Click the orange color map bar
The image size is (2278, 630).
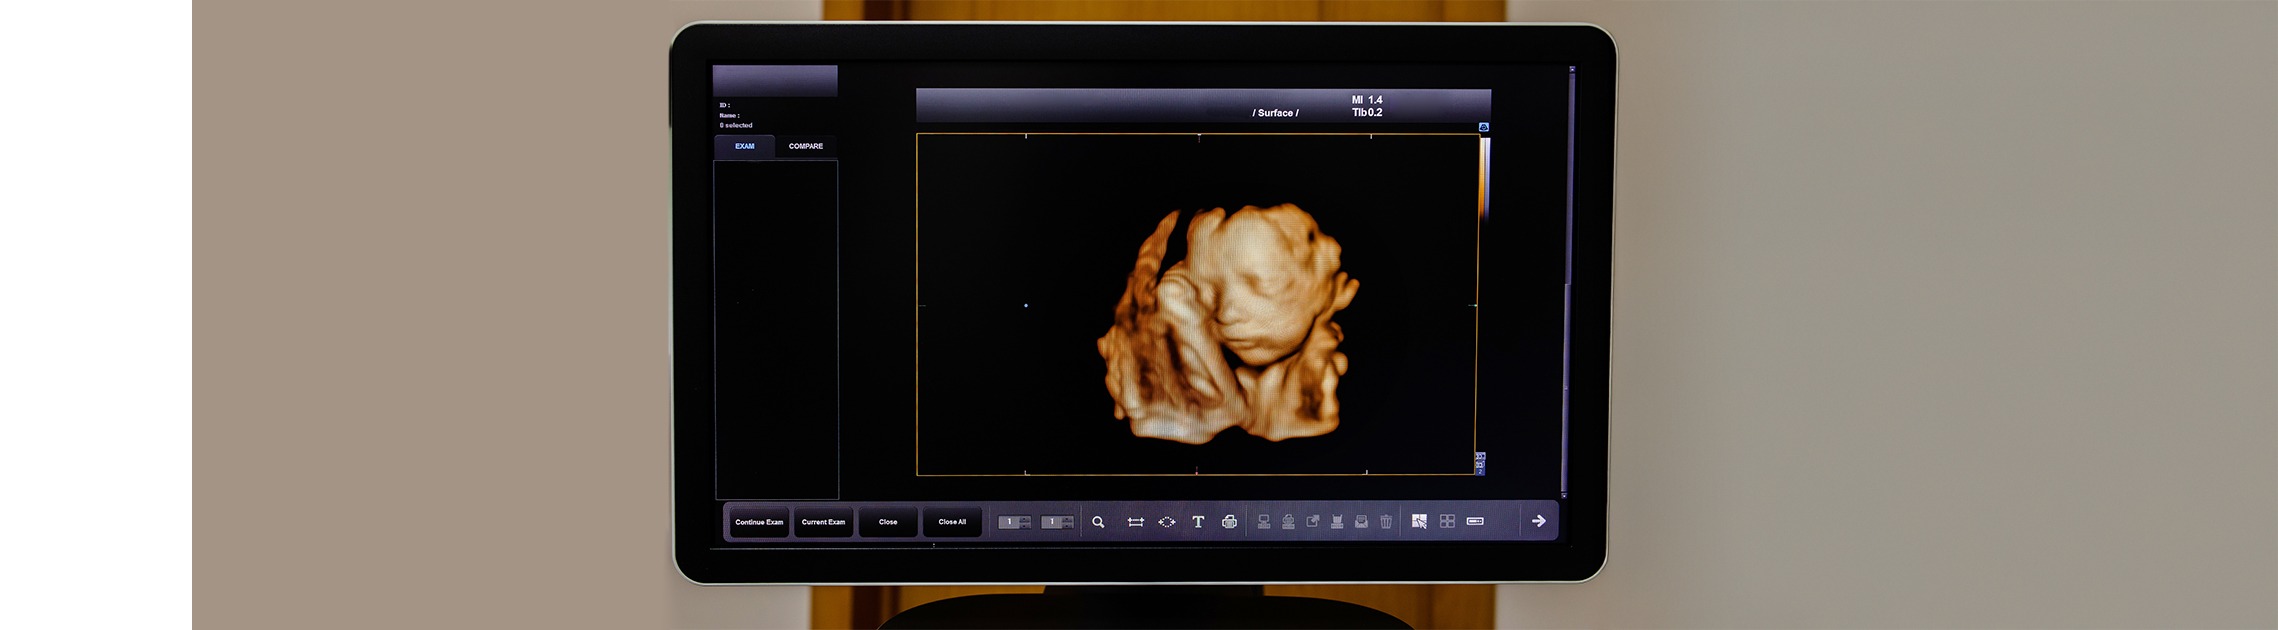pos(1484,178)
